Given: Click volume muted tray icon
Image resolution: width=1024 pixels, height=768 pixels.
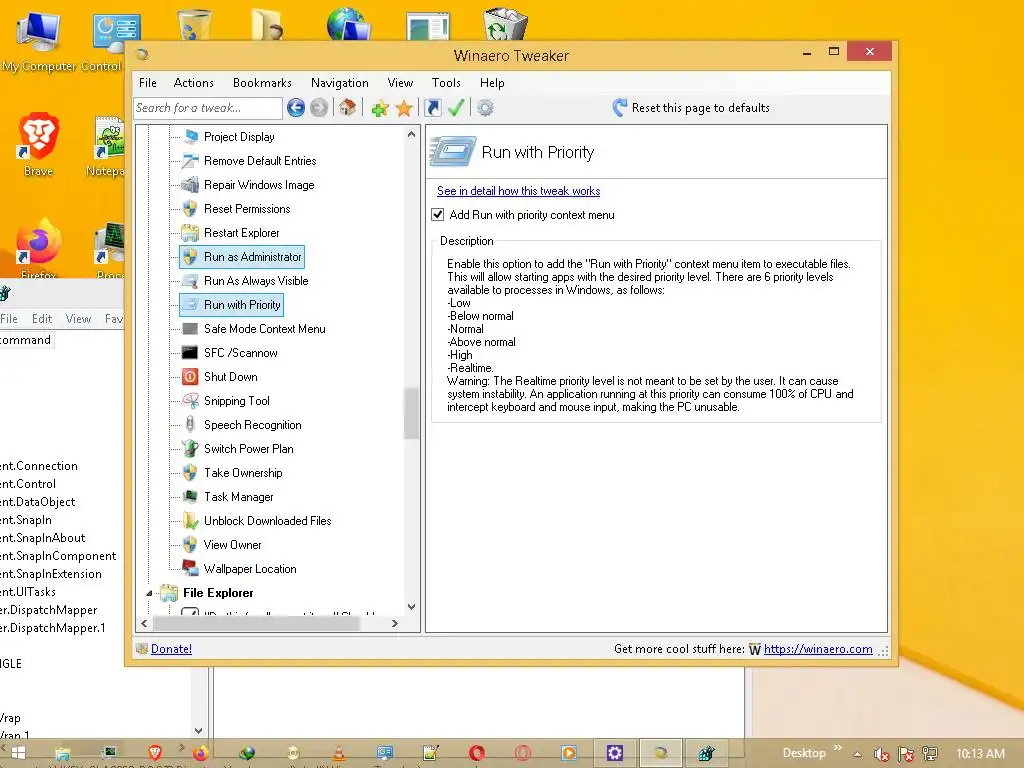Looking at the screenshot, I should click(881, 754).
